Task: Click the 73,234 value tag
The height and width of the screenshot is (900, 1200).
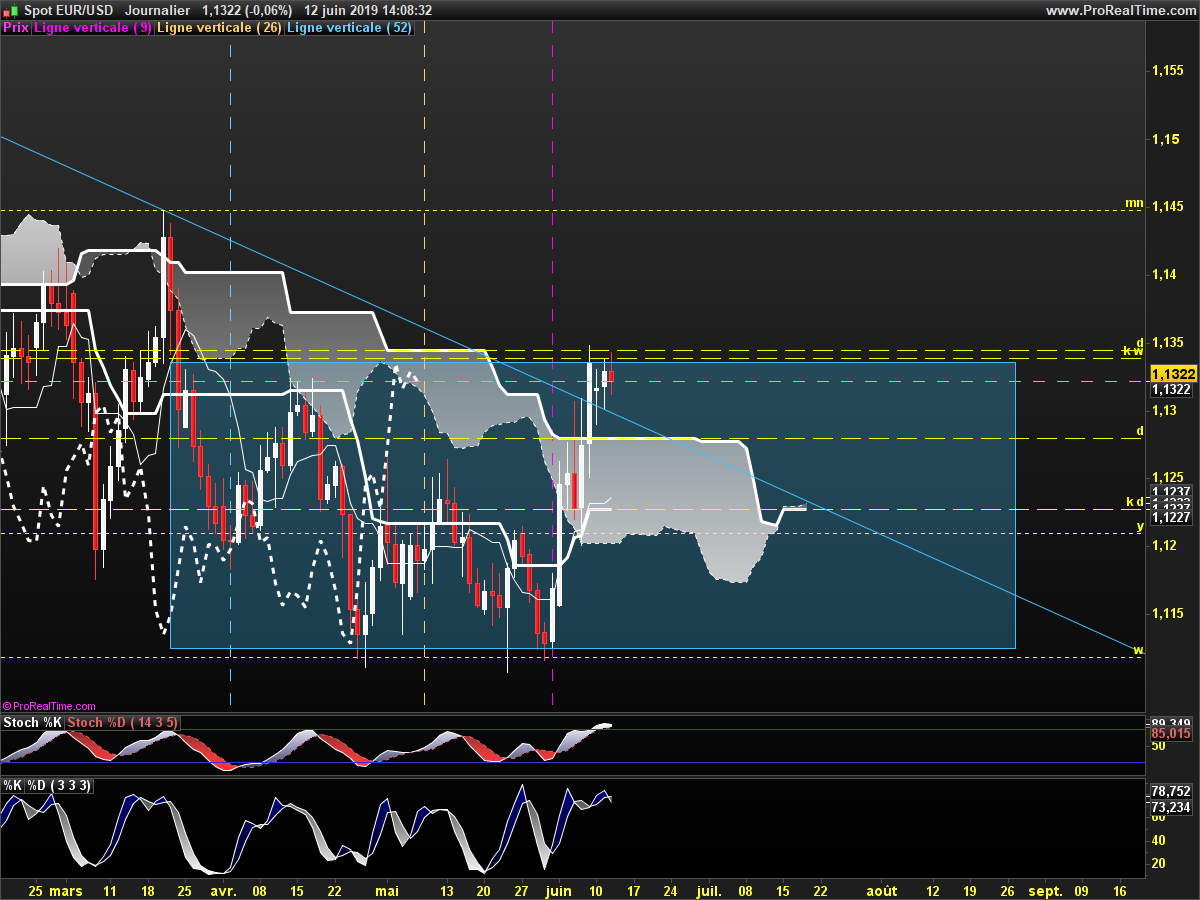Action: tap(1171, 806)
